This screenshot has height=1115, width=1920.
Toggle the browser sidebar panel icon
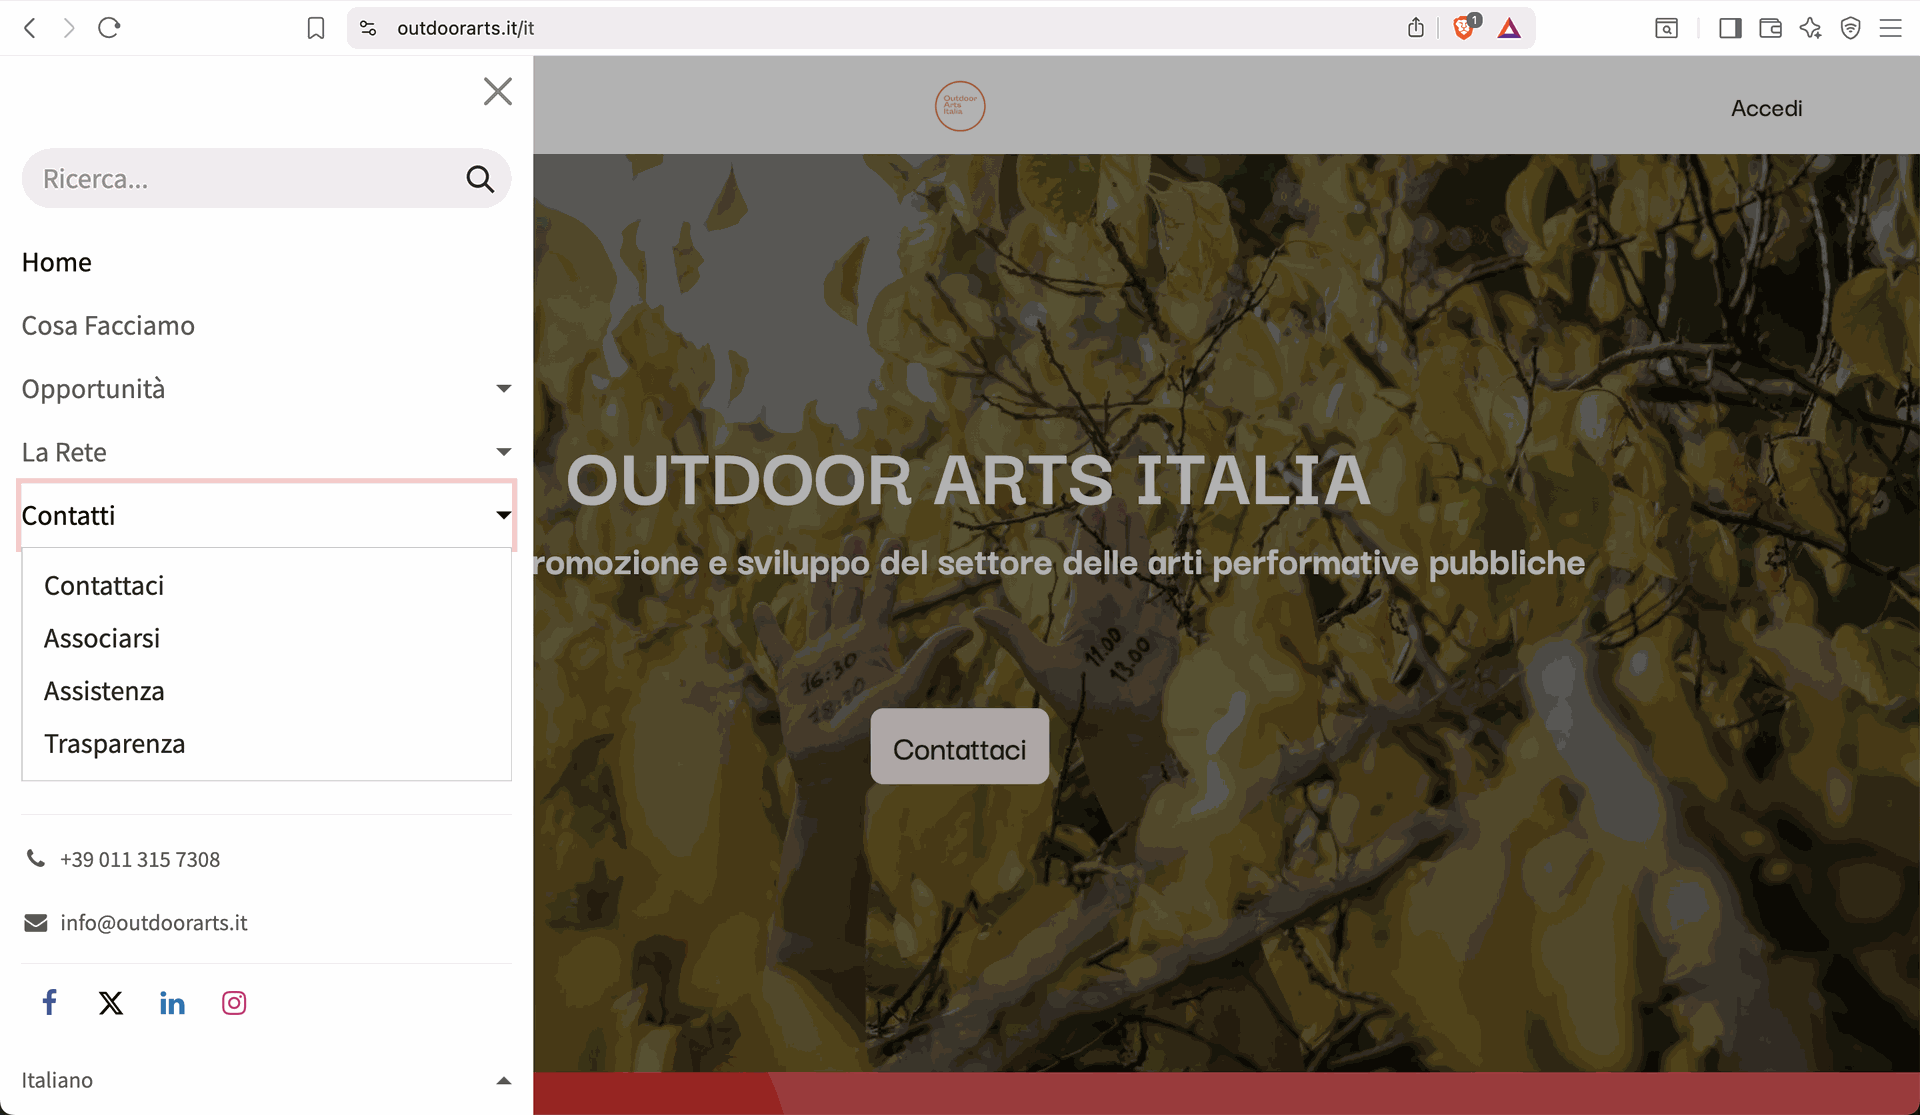click(x=1730, y=28)
